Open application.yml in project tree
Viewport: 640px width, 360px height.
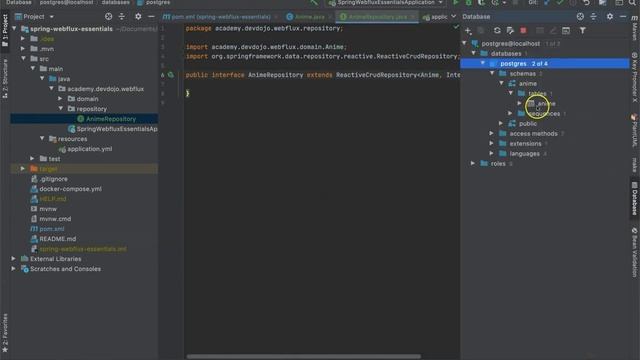click(85, 149)
